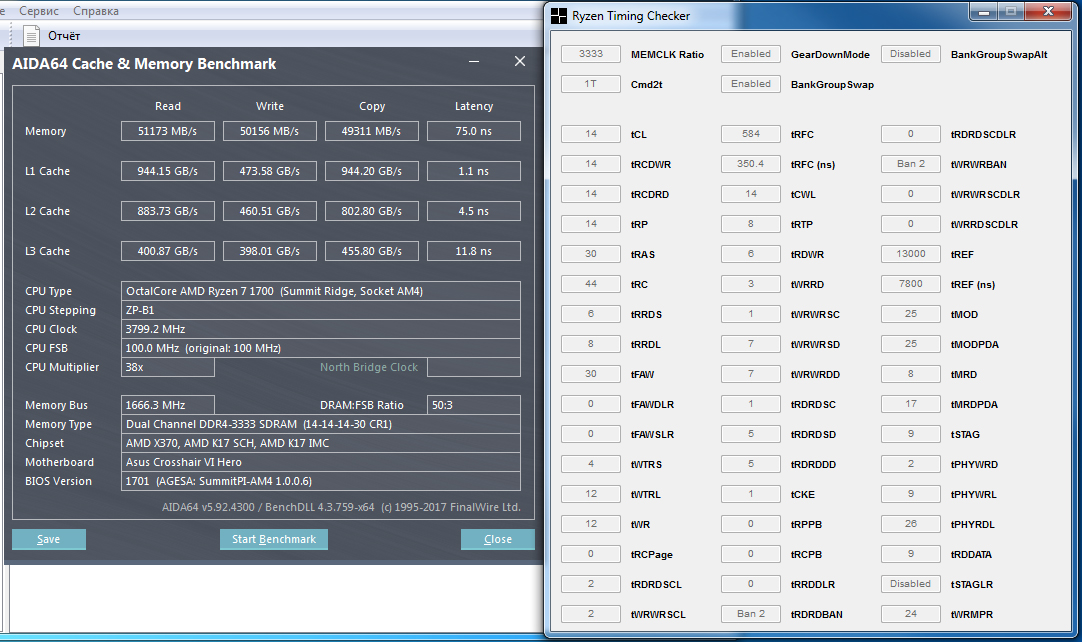The width and height of the screenshot is (1082, 642).
Task: Click the tSTAGLR Disabled field
Action: click(911, 584)
